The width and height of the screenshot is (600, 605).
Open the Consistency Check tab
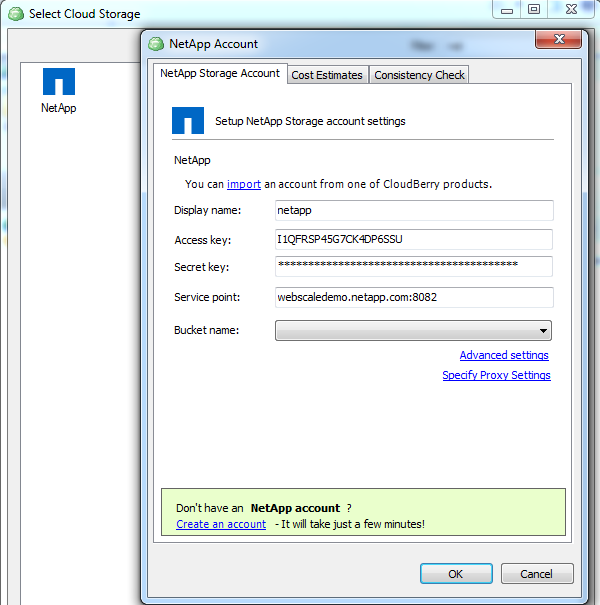coord(419,75)
